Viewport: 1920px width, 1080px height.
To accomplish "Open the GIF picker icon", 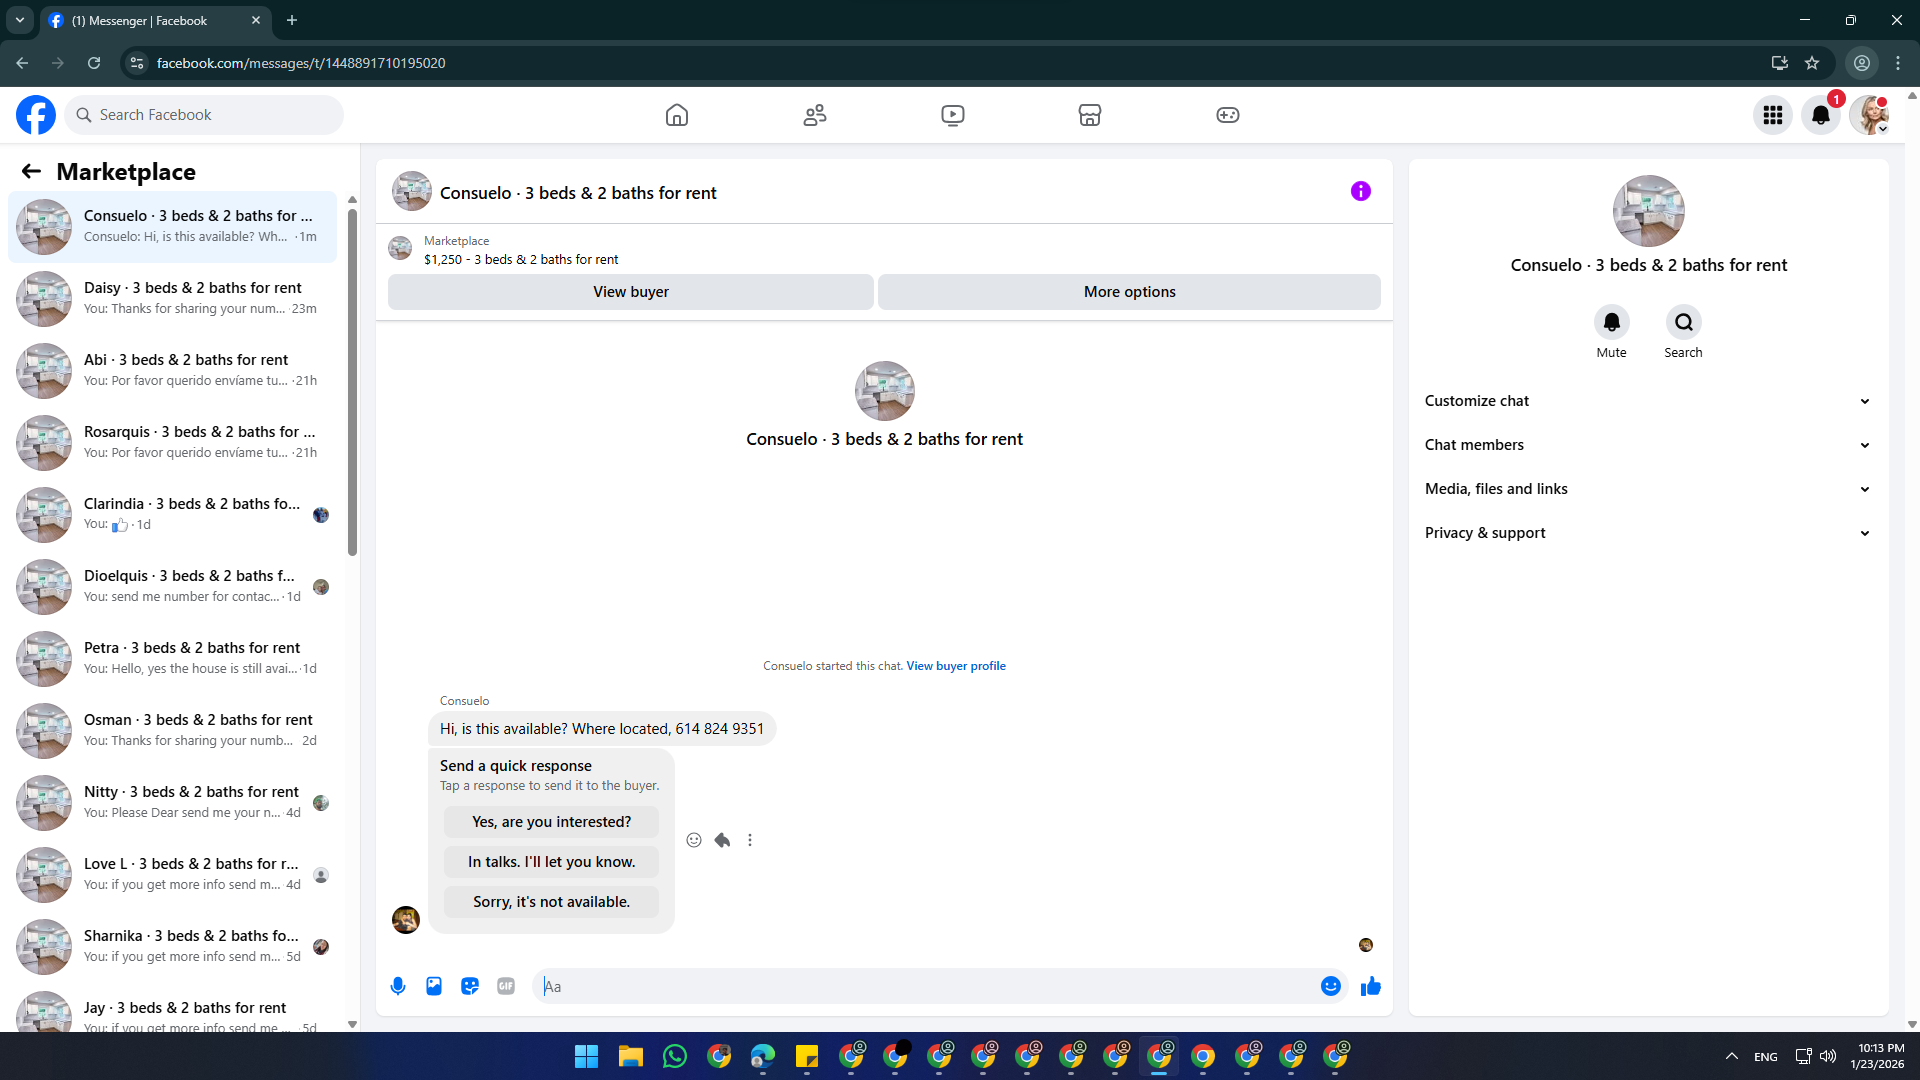I will pos(506,986).
